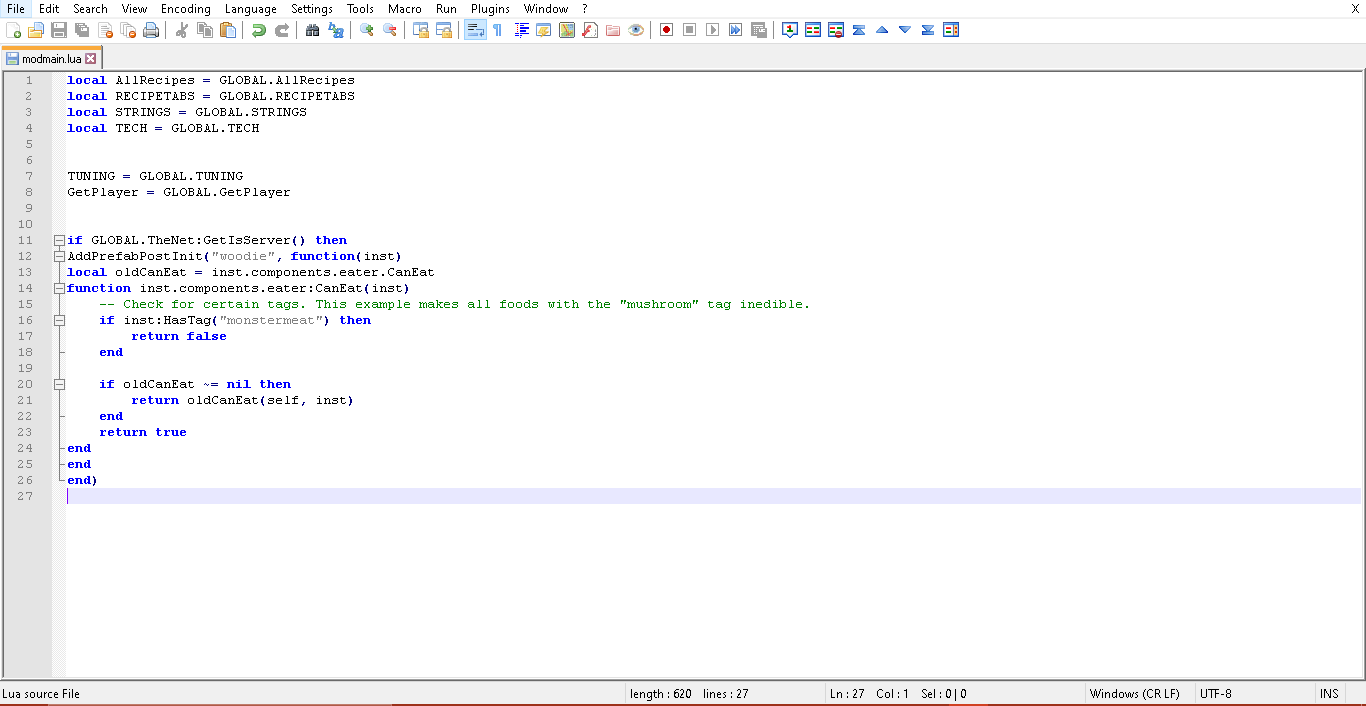The width and height of the screenshot is (1366, 706).
Task: Click the Cut scissors icon
Action: click(x=182, y=30)
